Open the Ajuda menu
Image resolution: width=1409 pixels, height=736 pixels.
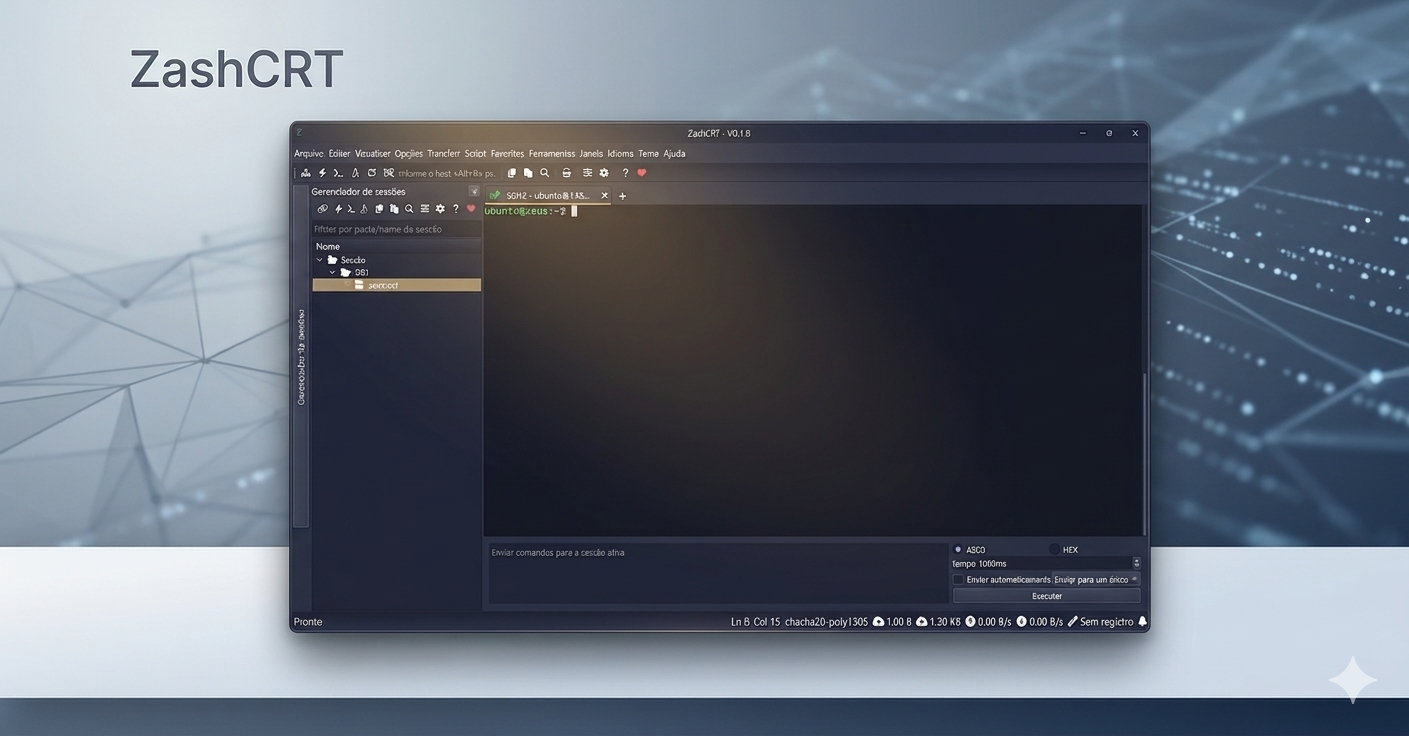click(674, 154)
